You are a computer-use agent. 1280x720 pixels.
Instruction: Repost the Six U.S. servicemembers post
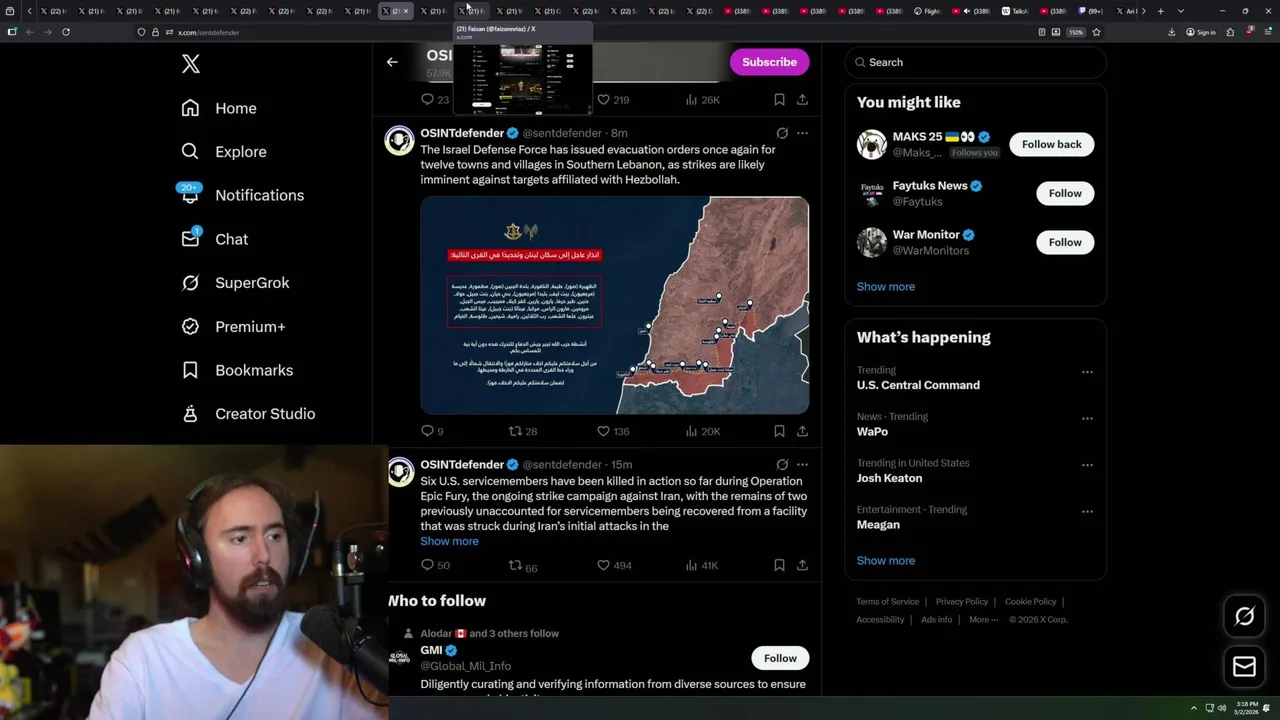coord(523,565)
